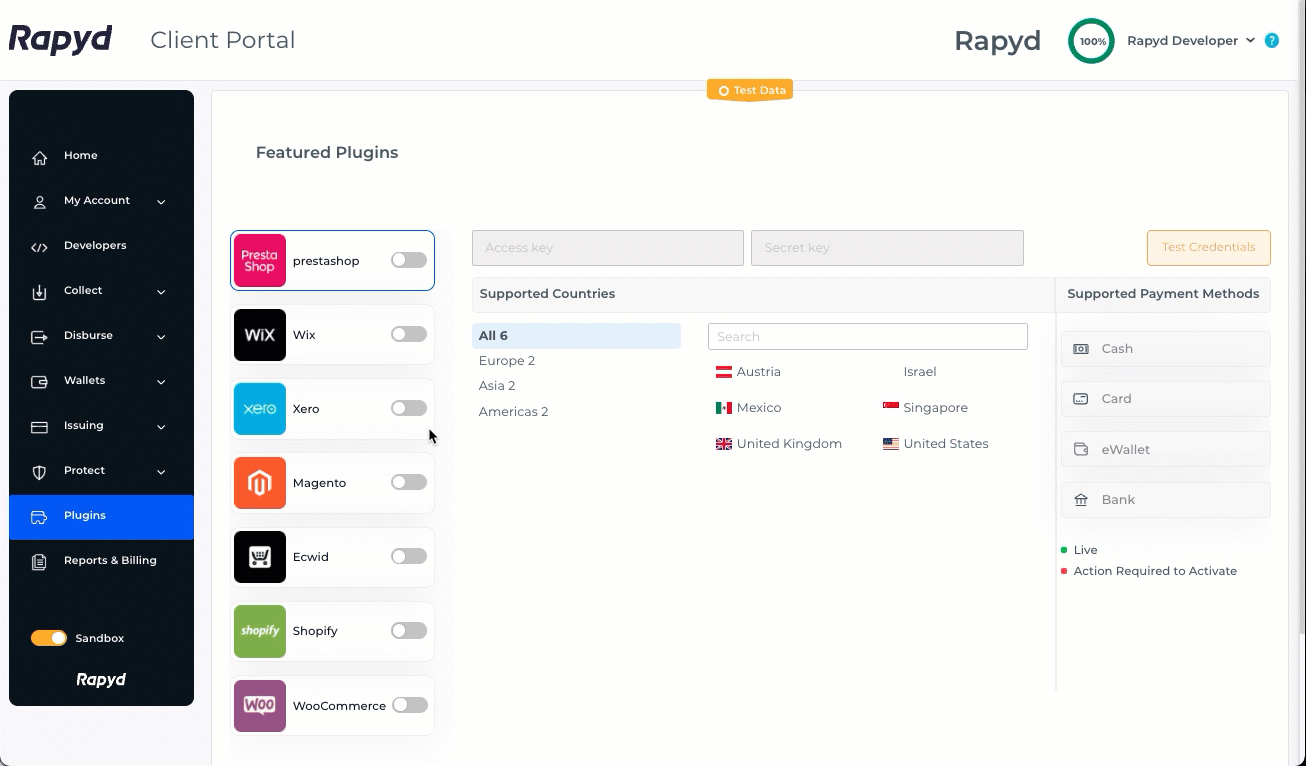Select United Kingdom in the country list

(x=779, y=444)
